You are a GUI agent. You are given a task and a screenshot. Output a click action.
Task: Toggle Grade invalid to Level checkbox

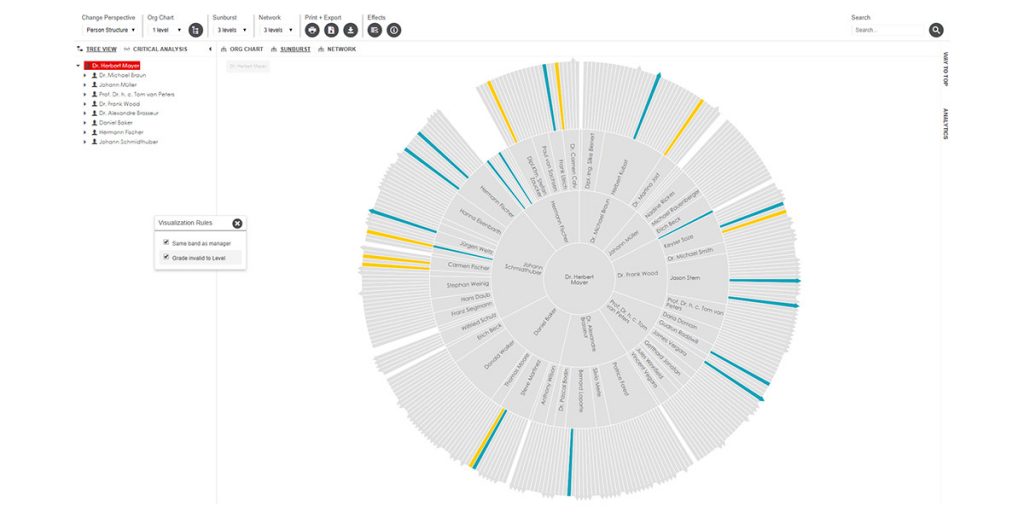[166, 257]
